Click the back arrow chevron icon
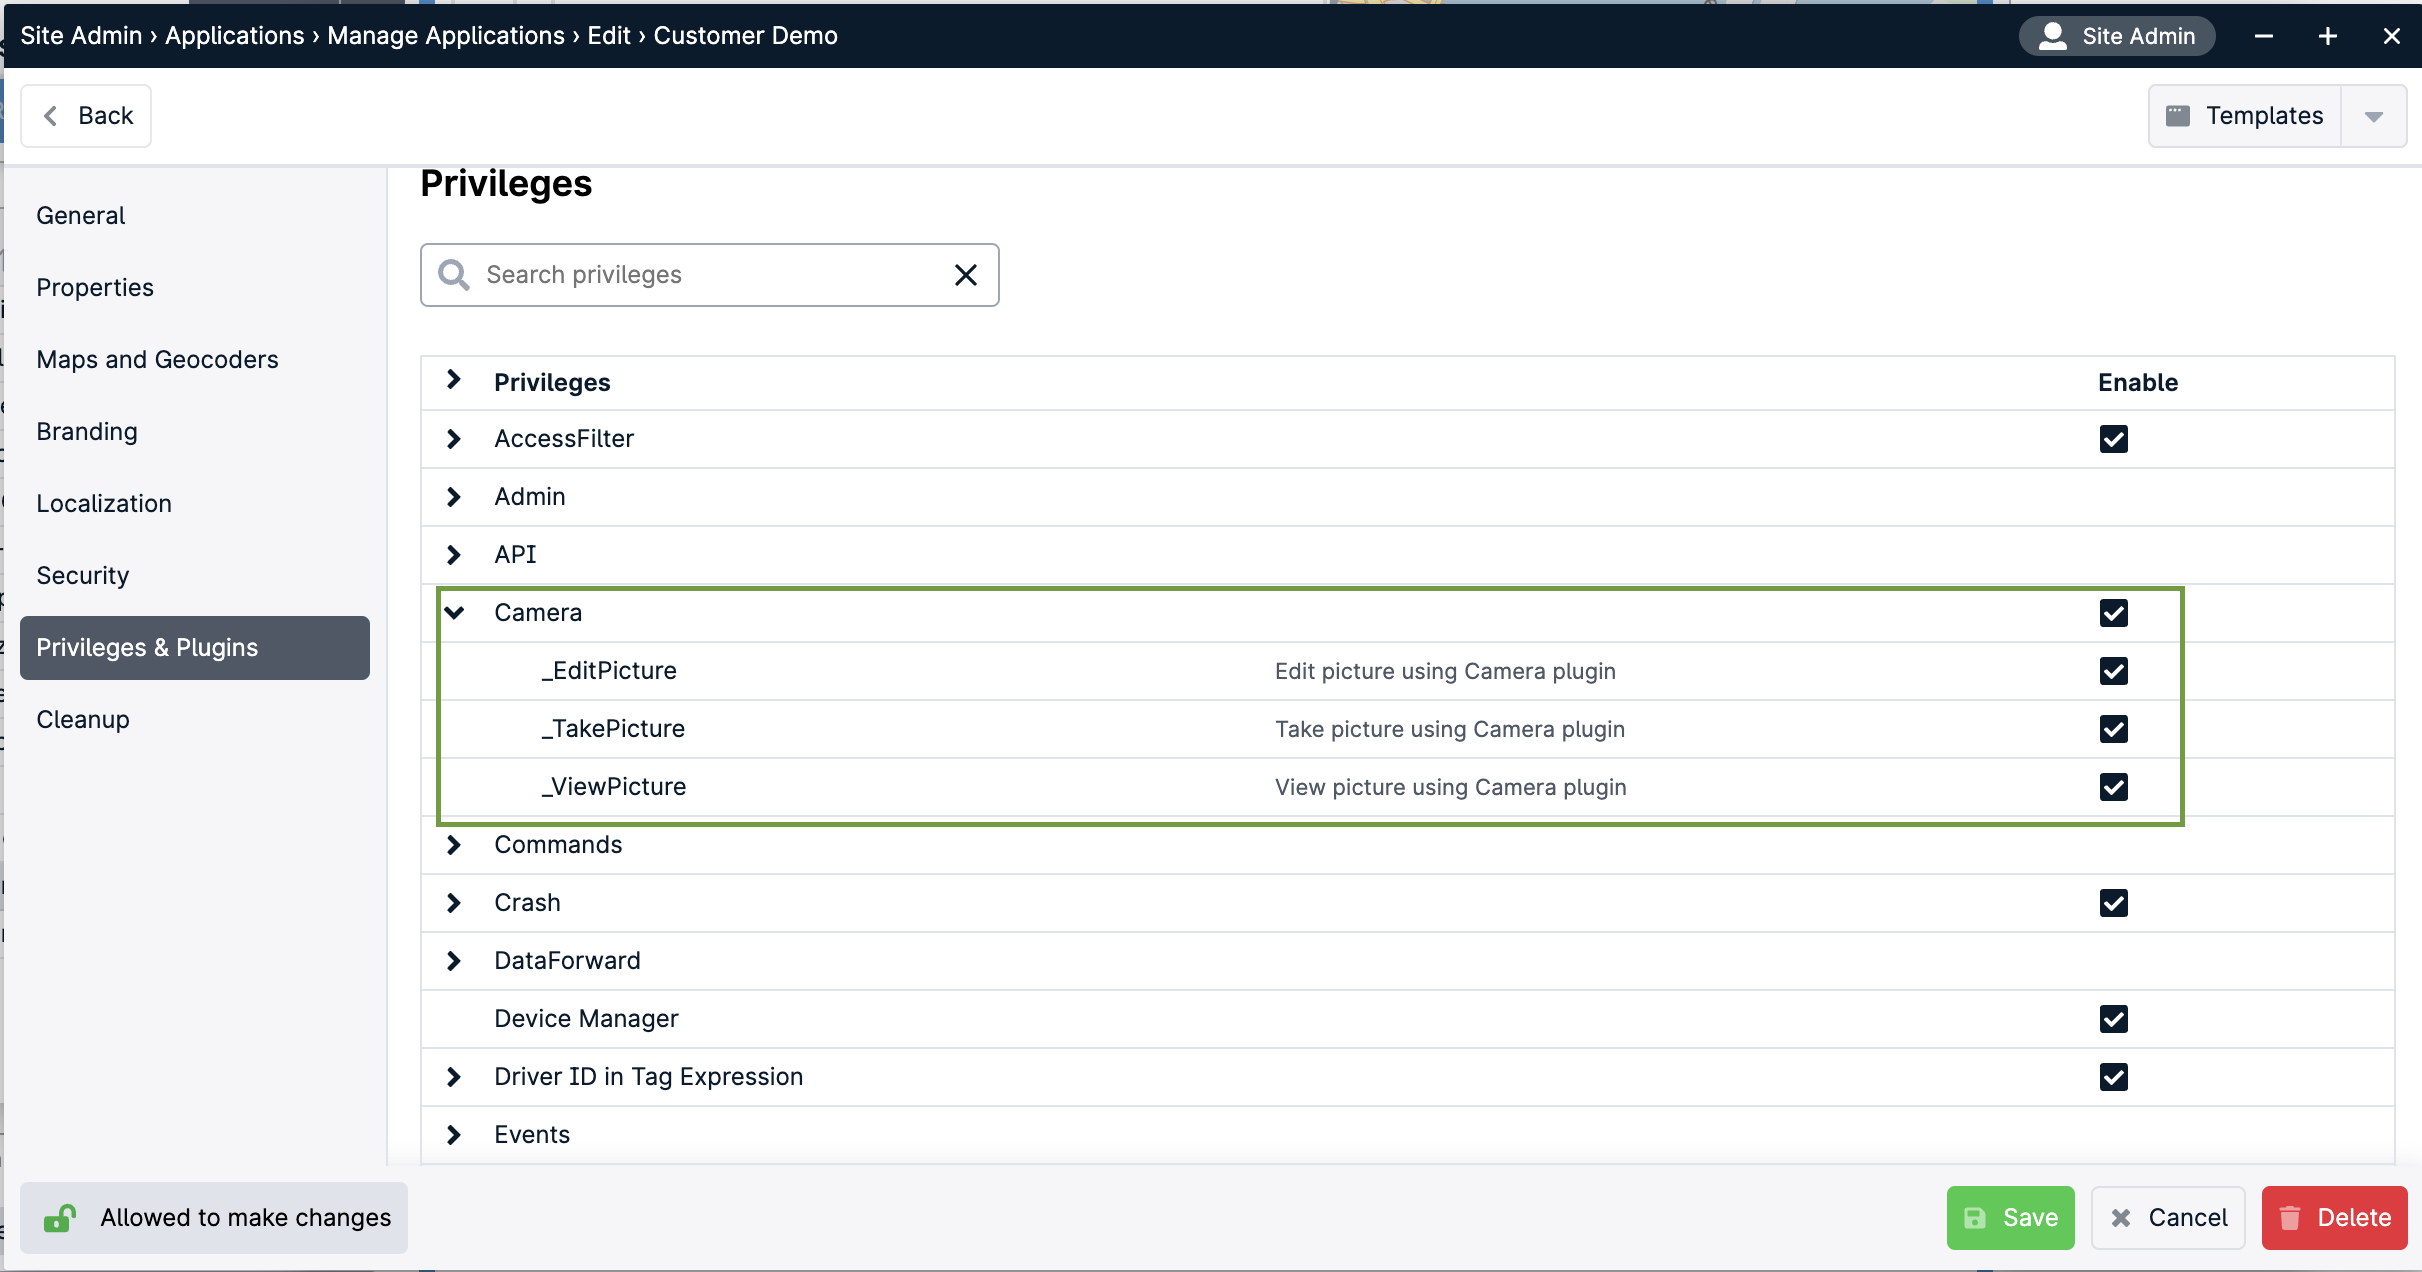2422x1272 pixels. 50,115
